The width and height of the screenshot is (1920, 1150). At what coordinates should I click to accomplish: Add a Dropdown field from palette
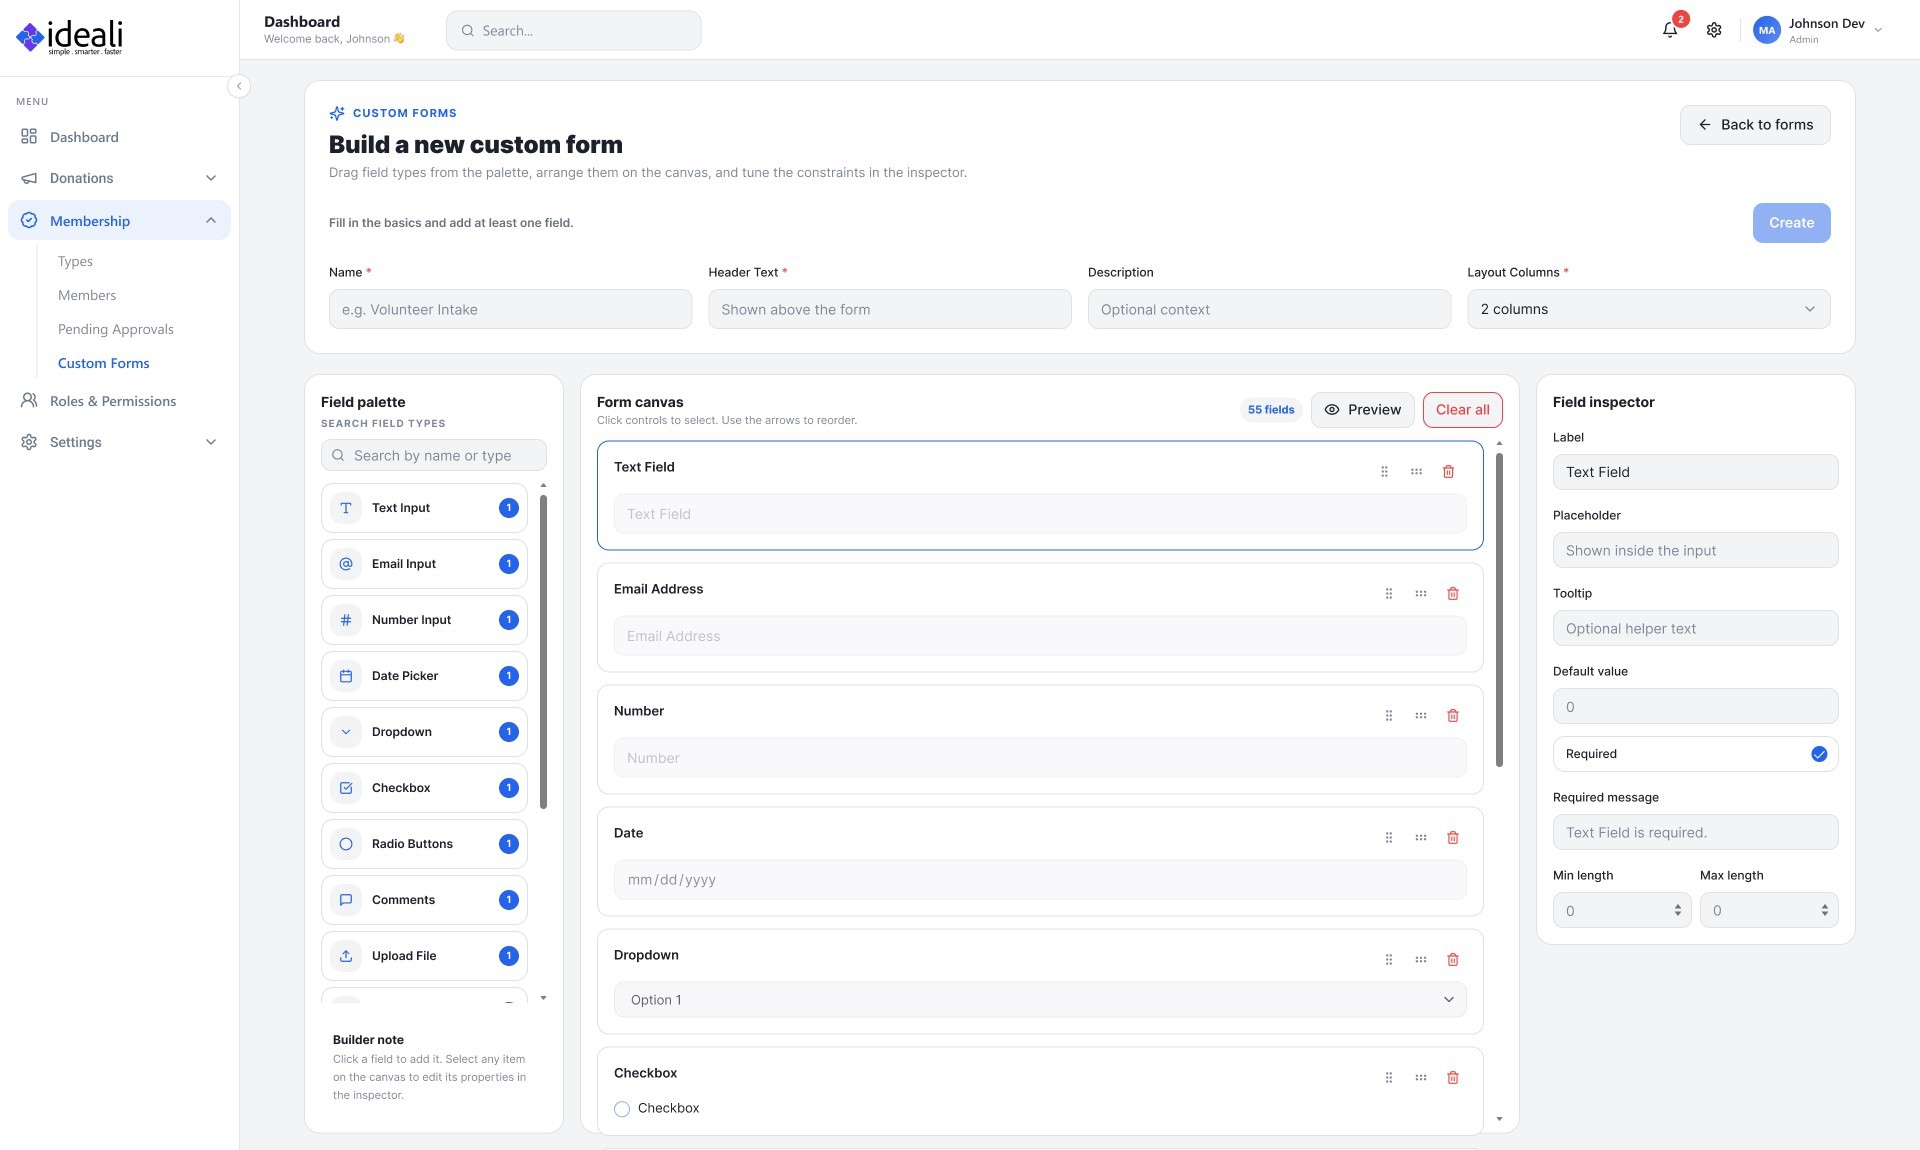[x=424, y=732]
